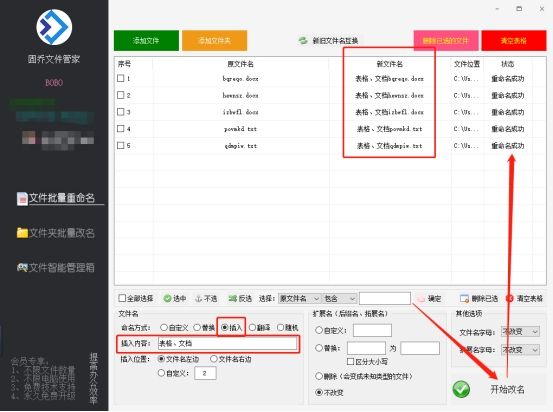
Task: Click the extension replace-from field
Action: [366, 348]
